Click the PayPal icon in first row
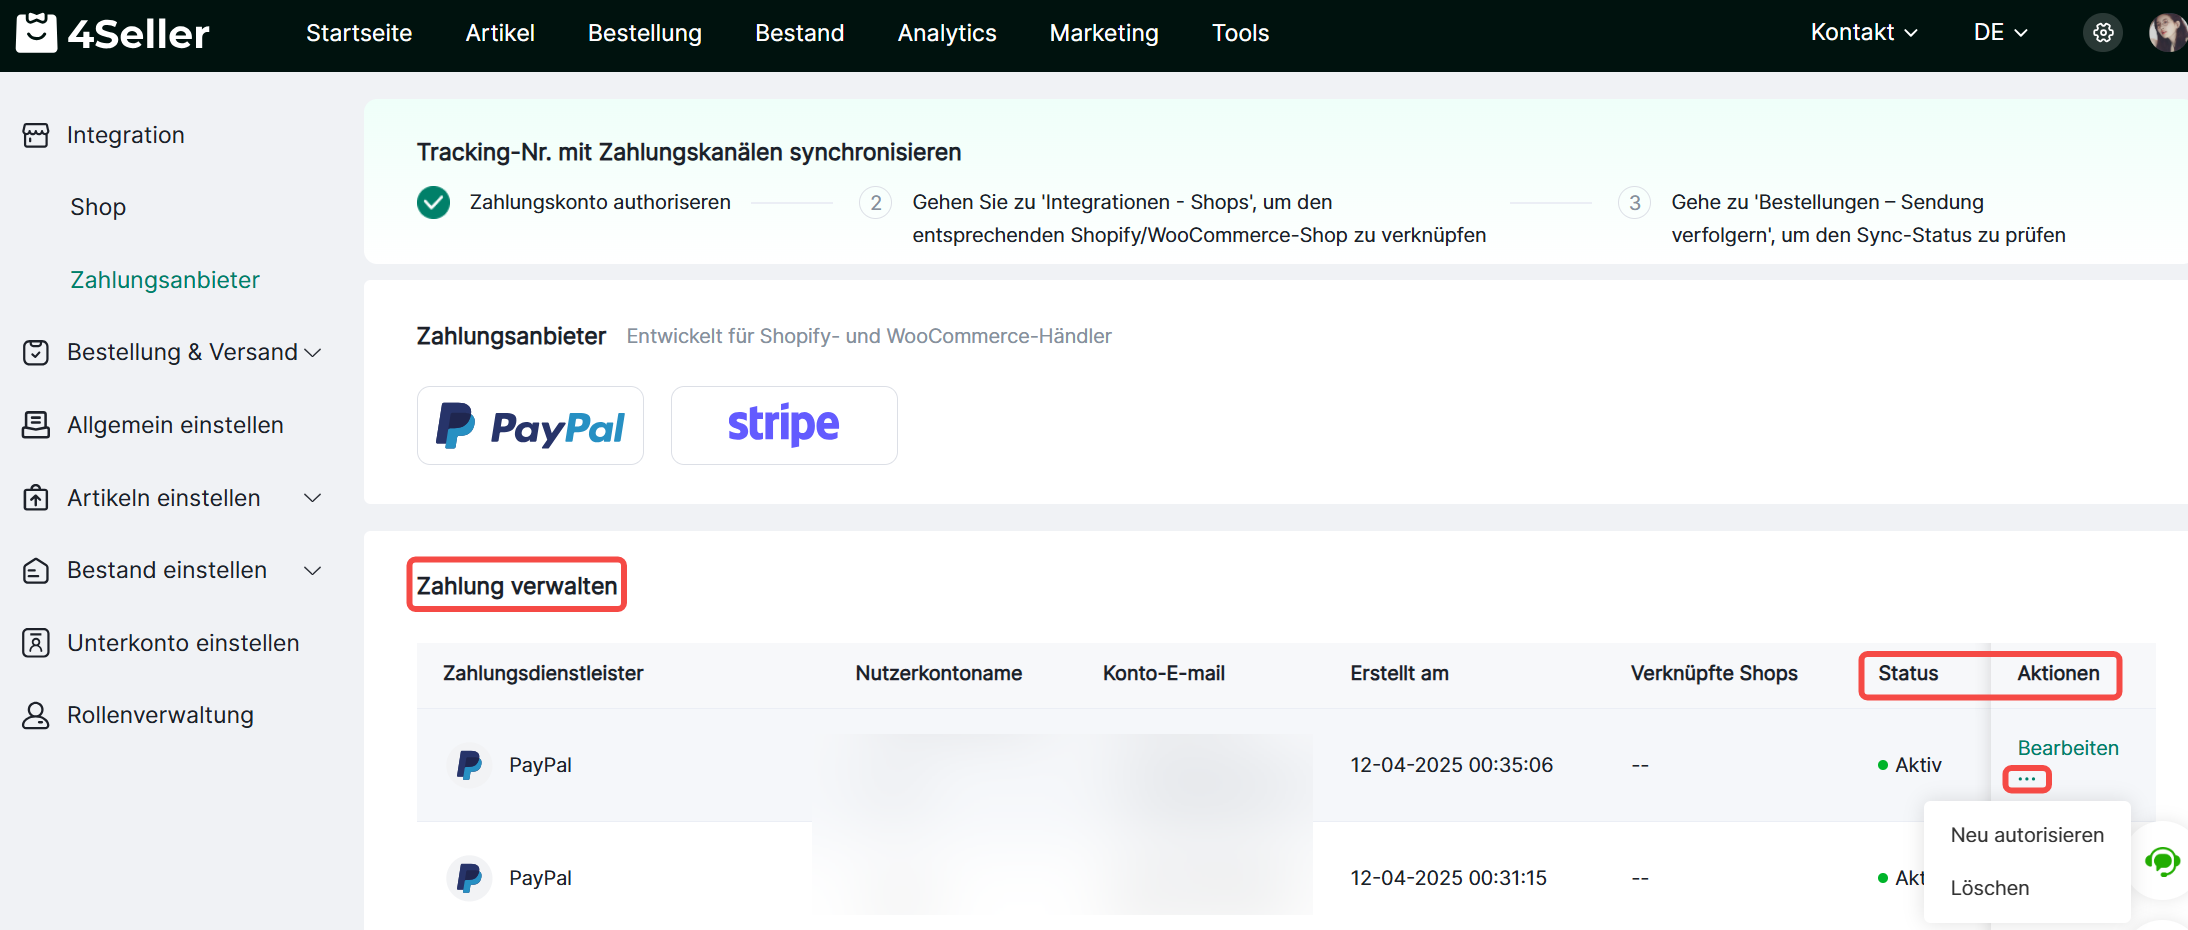The width and height of the screenshot is (2188, 930). [x=468, y=765]
